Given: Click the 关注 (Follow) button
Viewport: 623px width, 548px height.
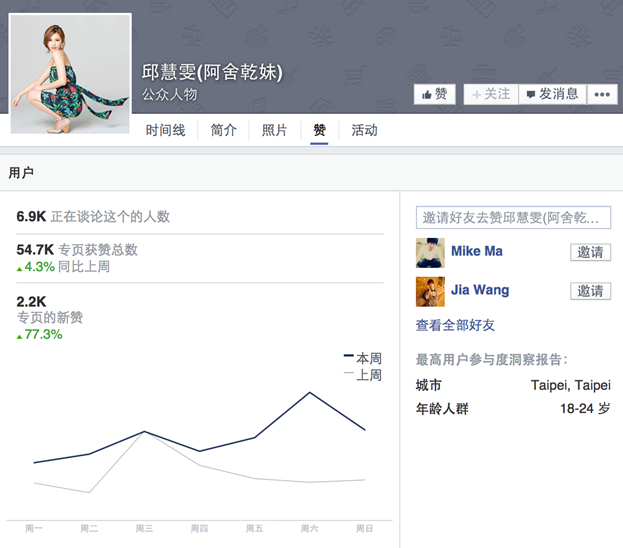Looking at the screenshot, I should [x=491, y=94].
